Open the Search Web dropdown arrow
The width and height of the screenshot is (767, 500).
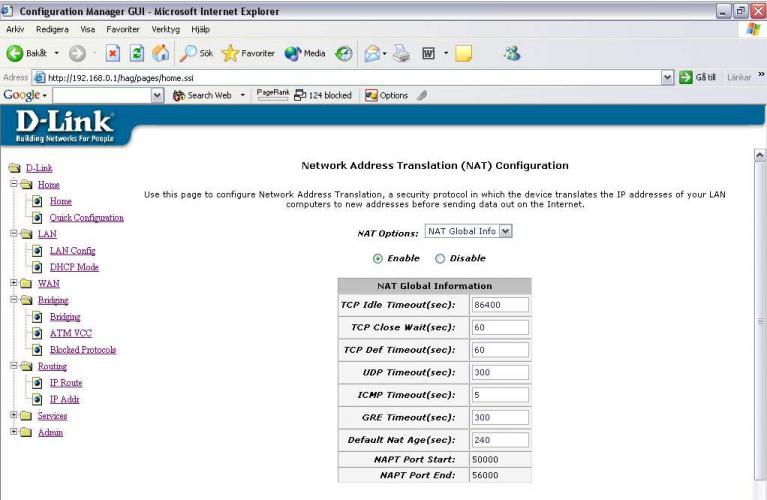242,95
